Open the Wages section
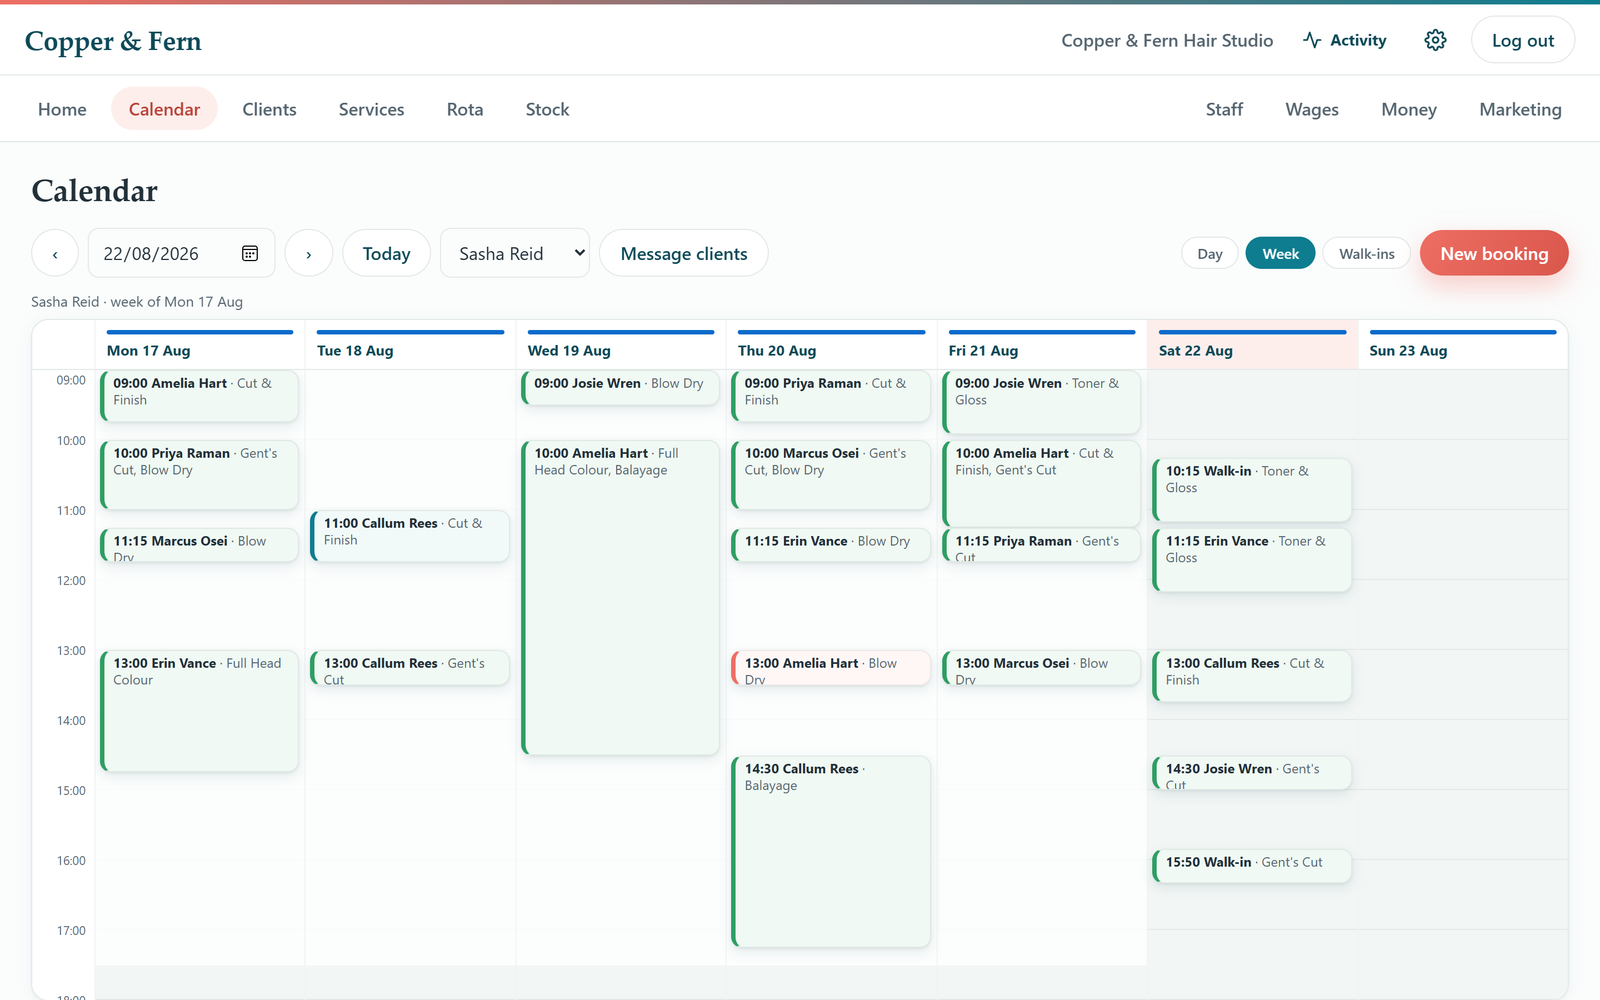 click(x=1312, y=109)
